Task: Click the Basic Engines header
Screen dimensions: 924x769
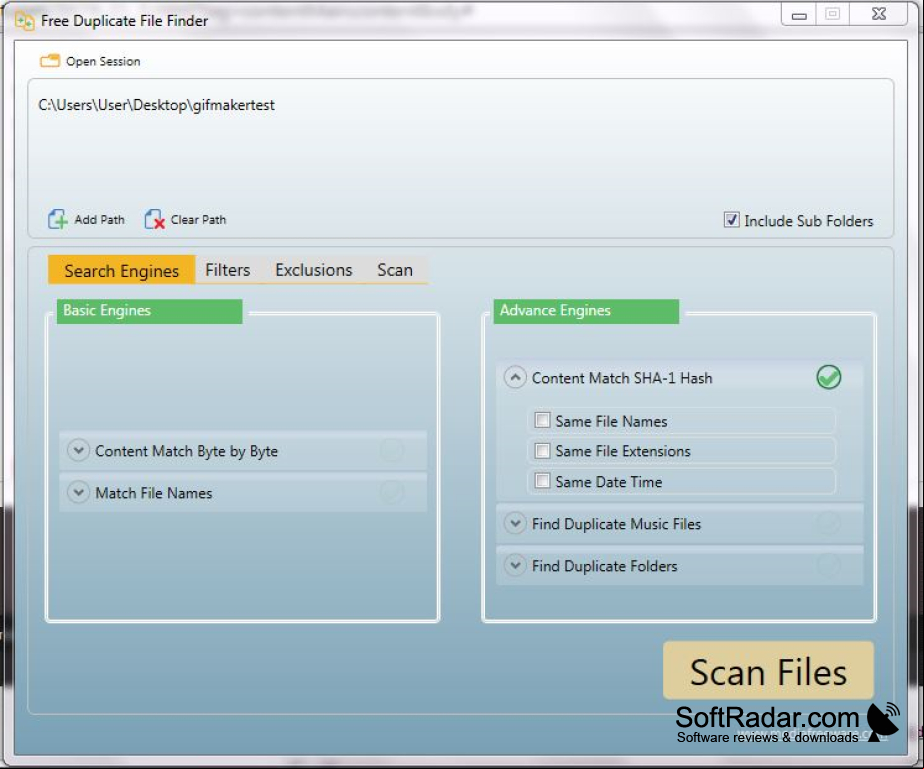Action: point(150,311)
